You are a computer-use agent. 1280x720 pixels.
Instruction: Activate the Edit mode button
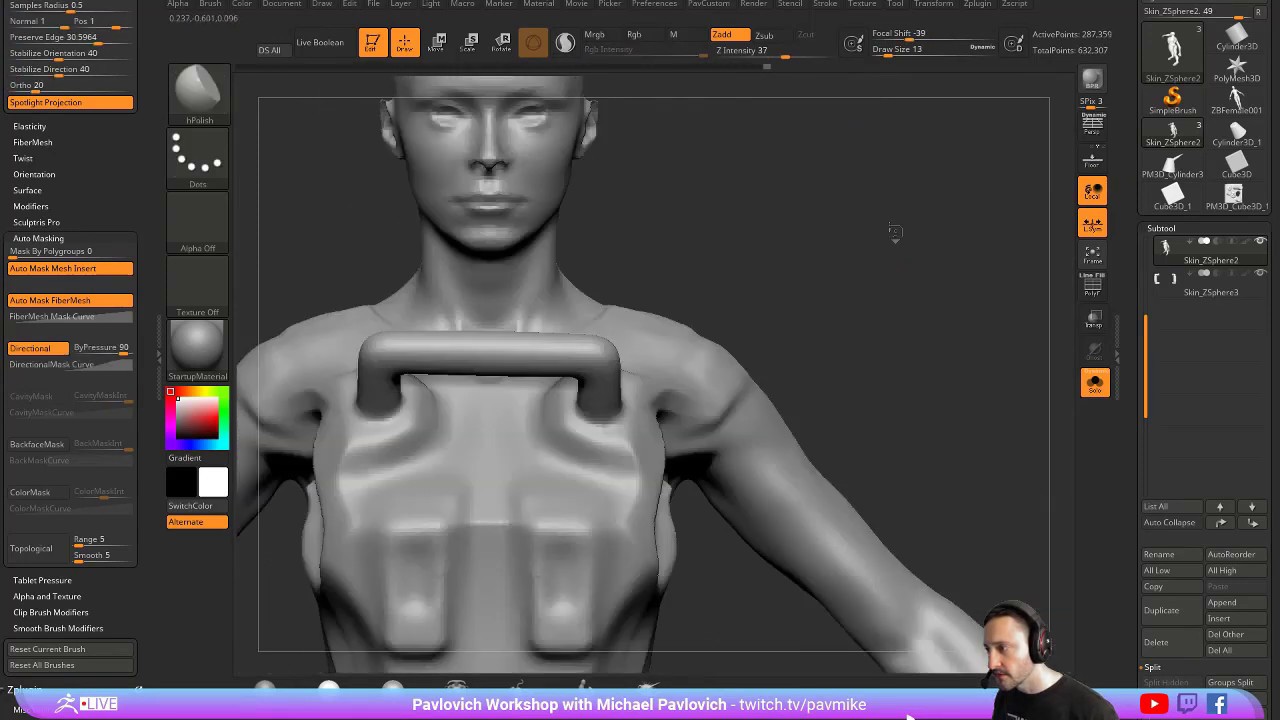tap(372, 42)
